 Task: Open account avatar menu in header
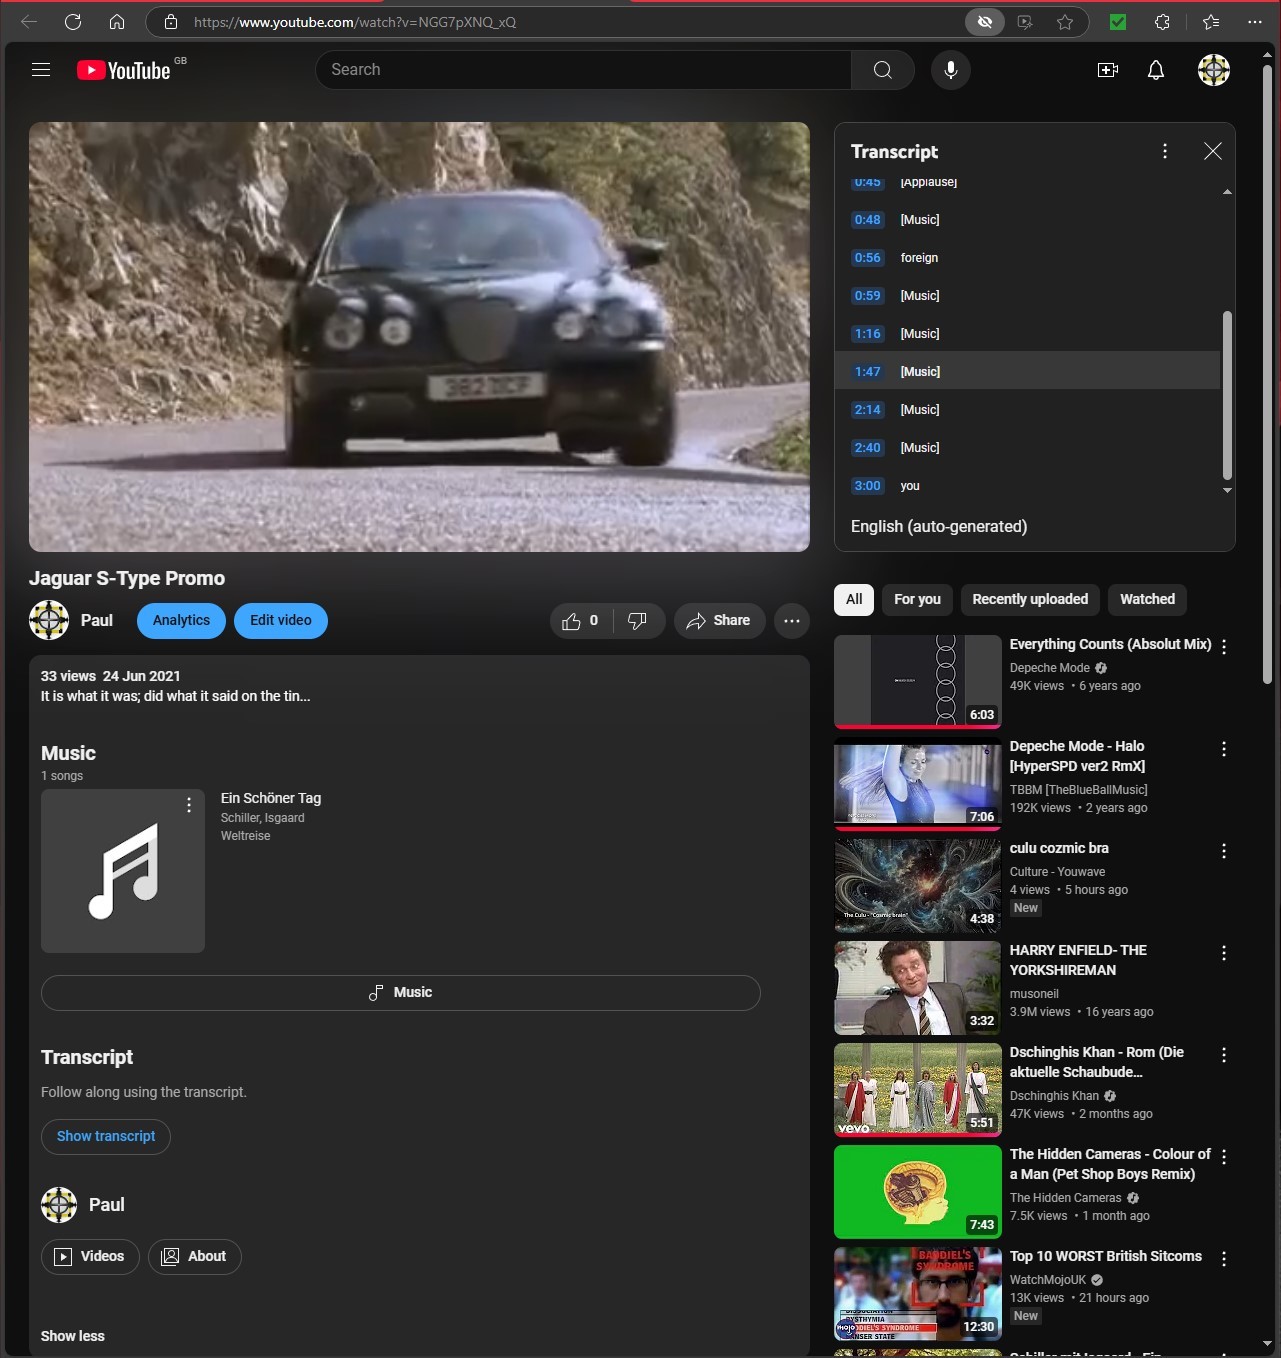(x=1214, y=70)
